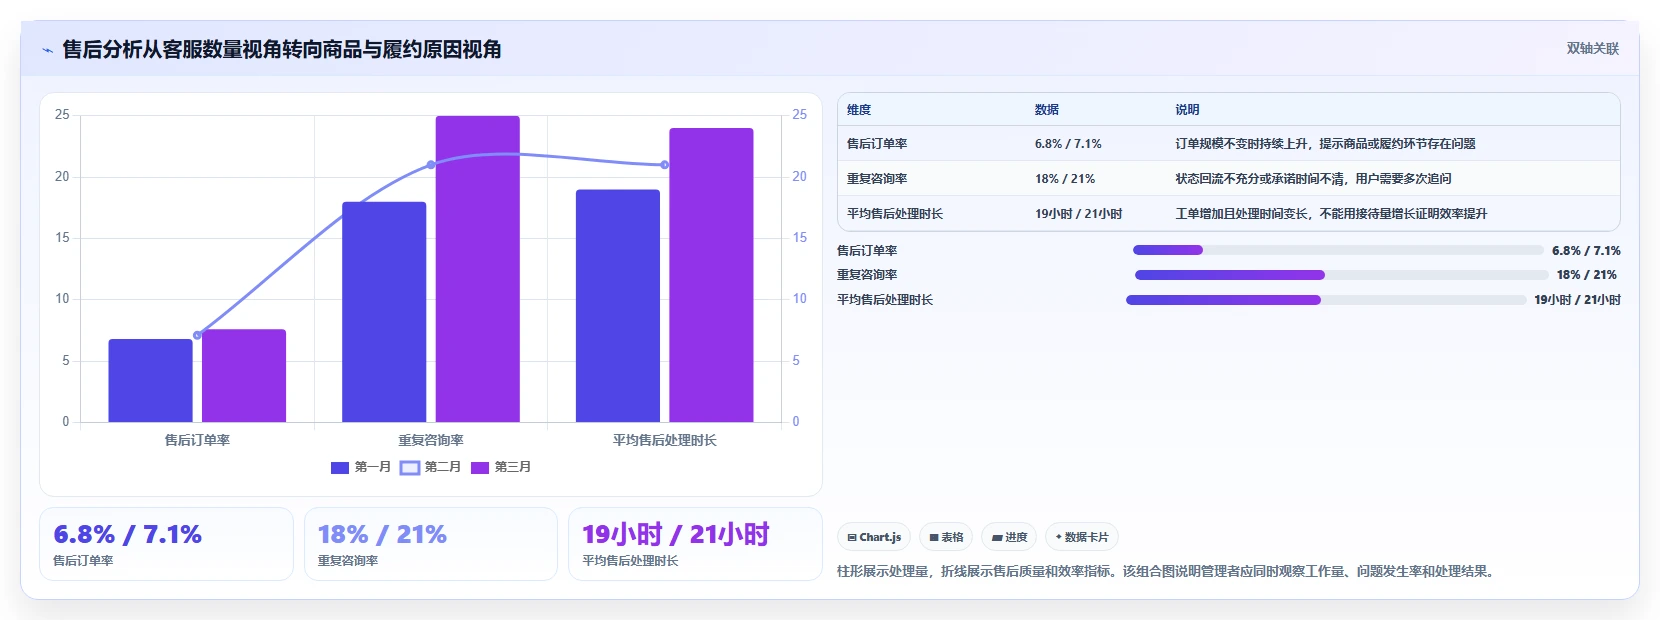
Task: Click the 第一月 bar for 平均售后处理时长
Action: click(x=618, y=306)
